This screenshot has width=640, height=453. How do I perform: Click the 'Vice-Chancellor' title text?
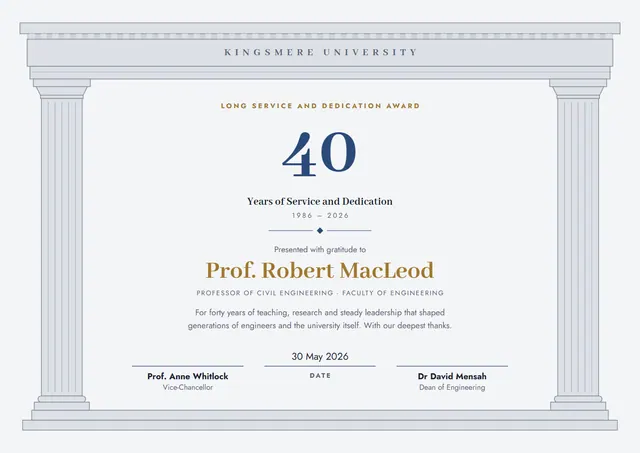tap(188, 387)
